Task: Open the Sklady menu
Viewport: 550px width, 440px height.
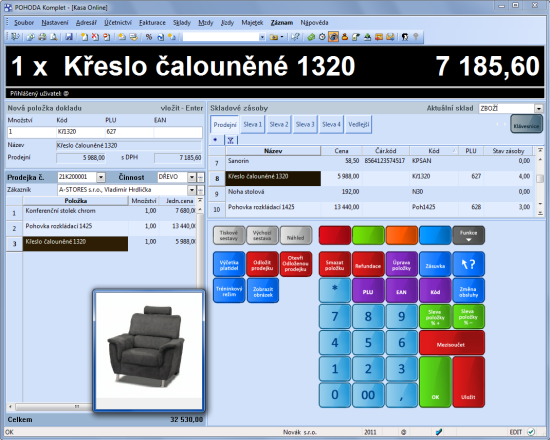Action: pyautogui.click(x=182, y=22)
